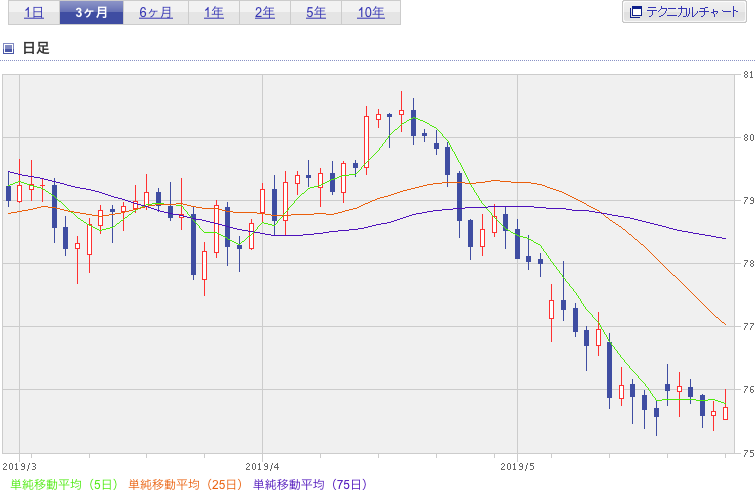Image resolution: width=755 pixels, height=493 pixels.
Task: Click the 日足 heading text
Action: [36, 48]
